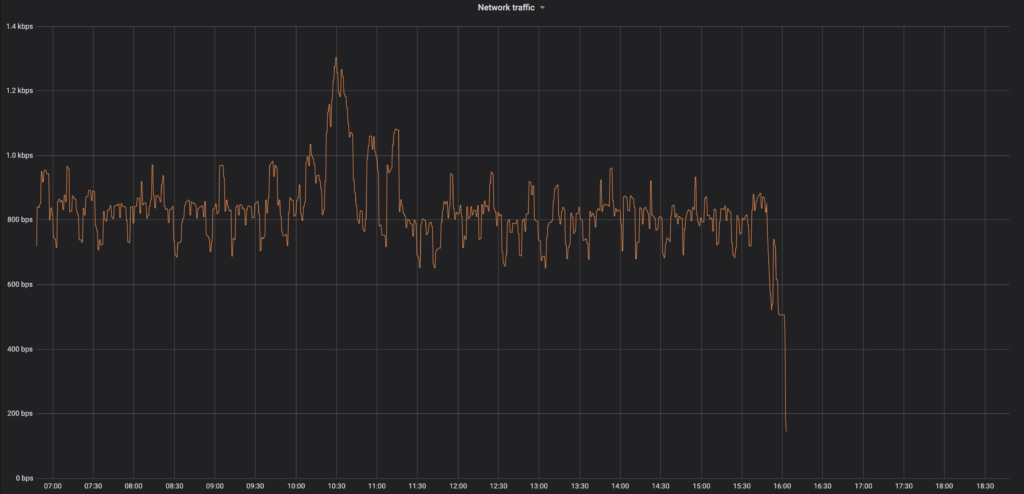1024x494 pixels.
Task: Select the 800 bps y-axis label
Action: 19,220
